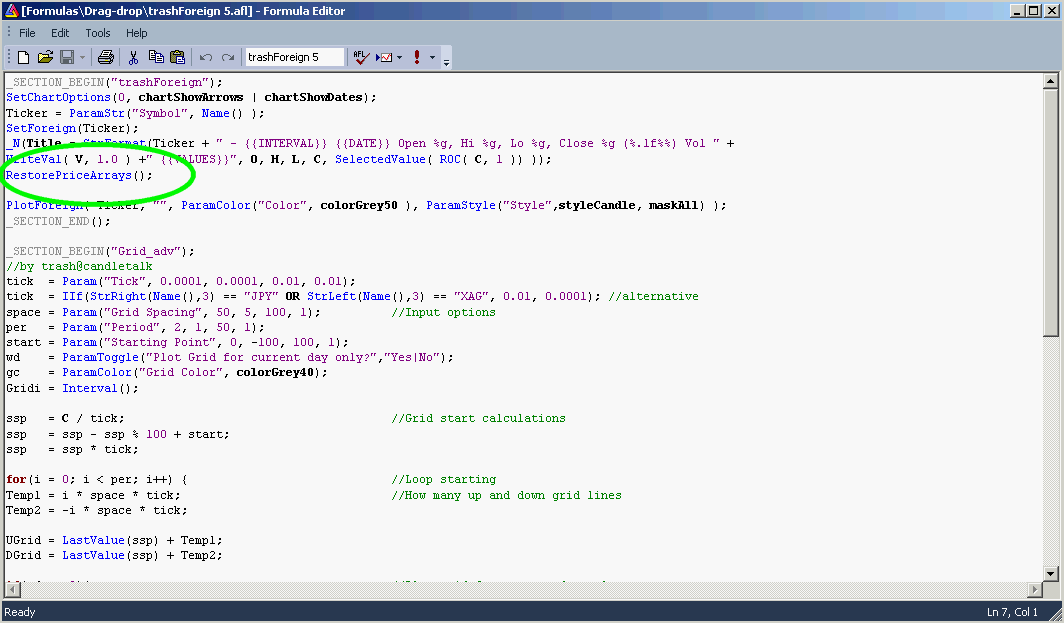Click the trashForeign 5 formula name field

(294, 58)
